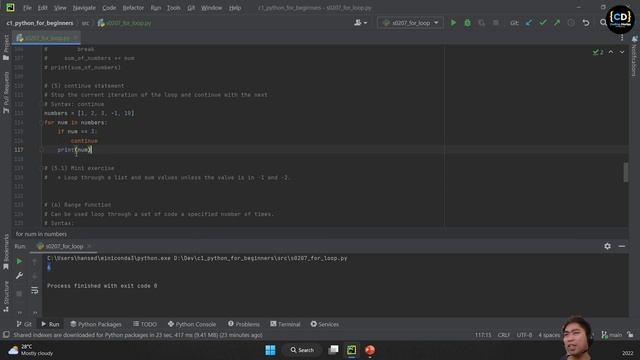Screen dimensions: 640x360
Task: Jump to previous highlighted problem arrow
Action: (611, 52)
